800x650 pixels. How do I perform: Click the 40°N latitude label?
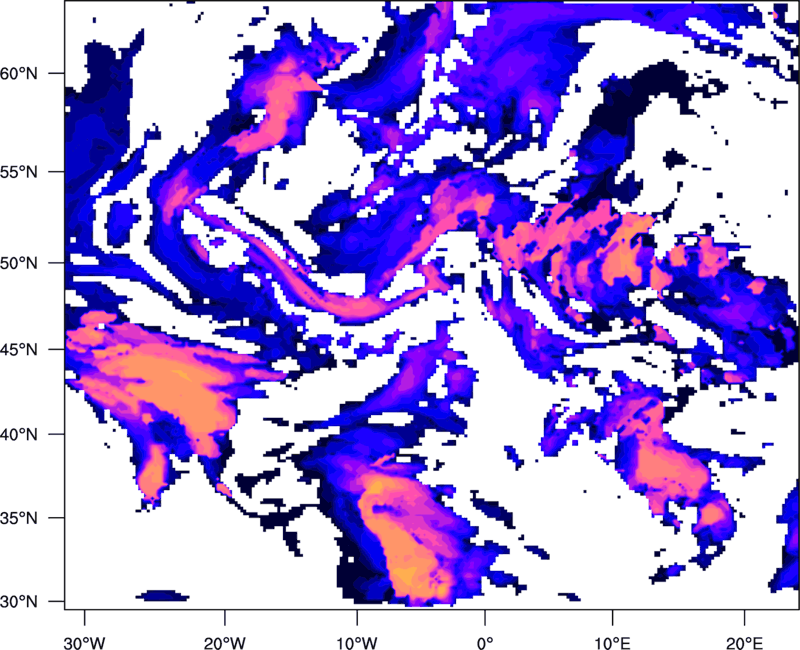tap(19, 435)
